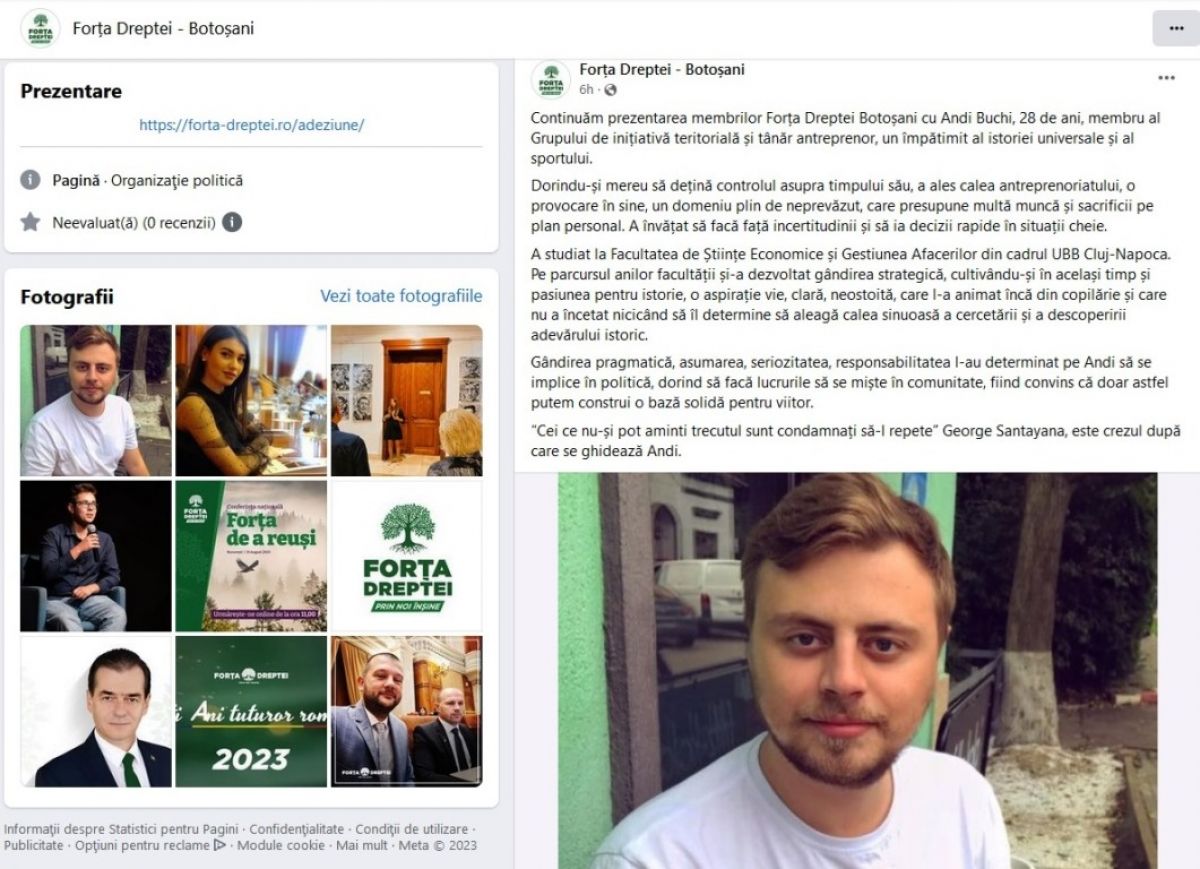
Task: Open the forta-dreptei.ro/adeziune link
Action: point(251,125)
